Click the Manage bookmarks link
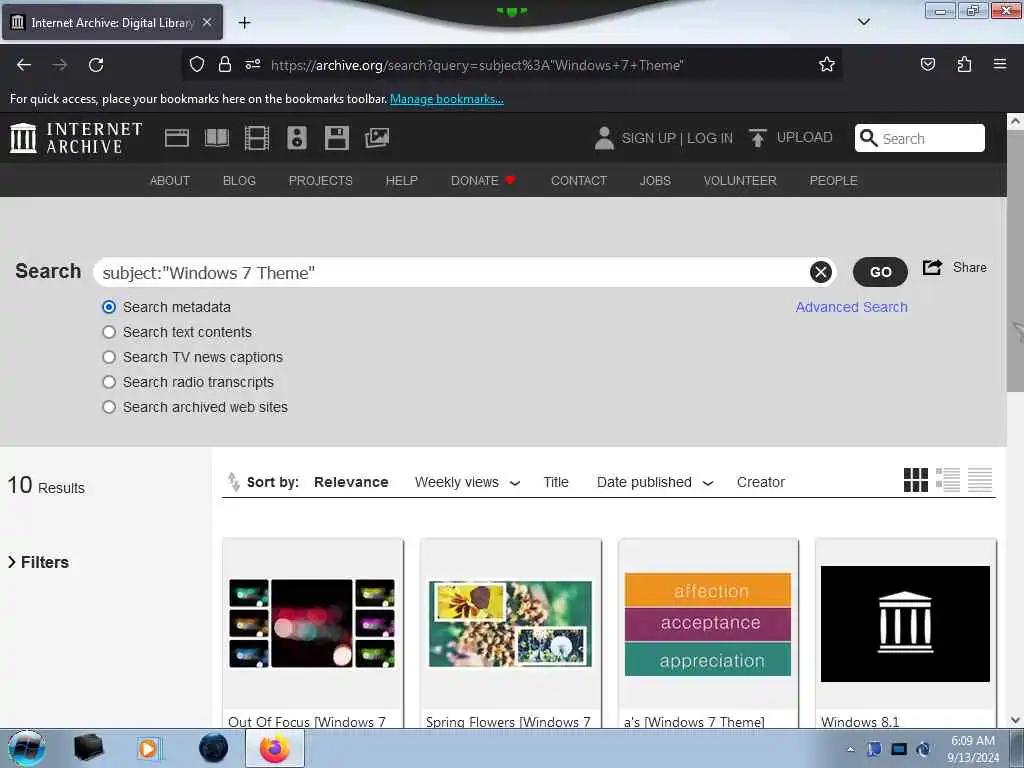 [447, 99]
